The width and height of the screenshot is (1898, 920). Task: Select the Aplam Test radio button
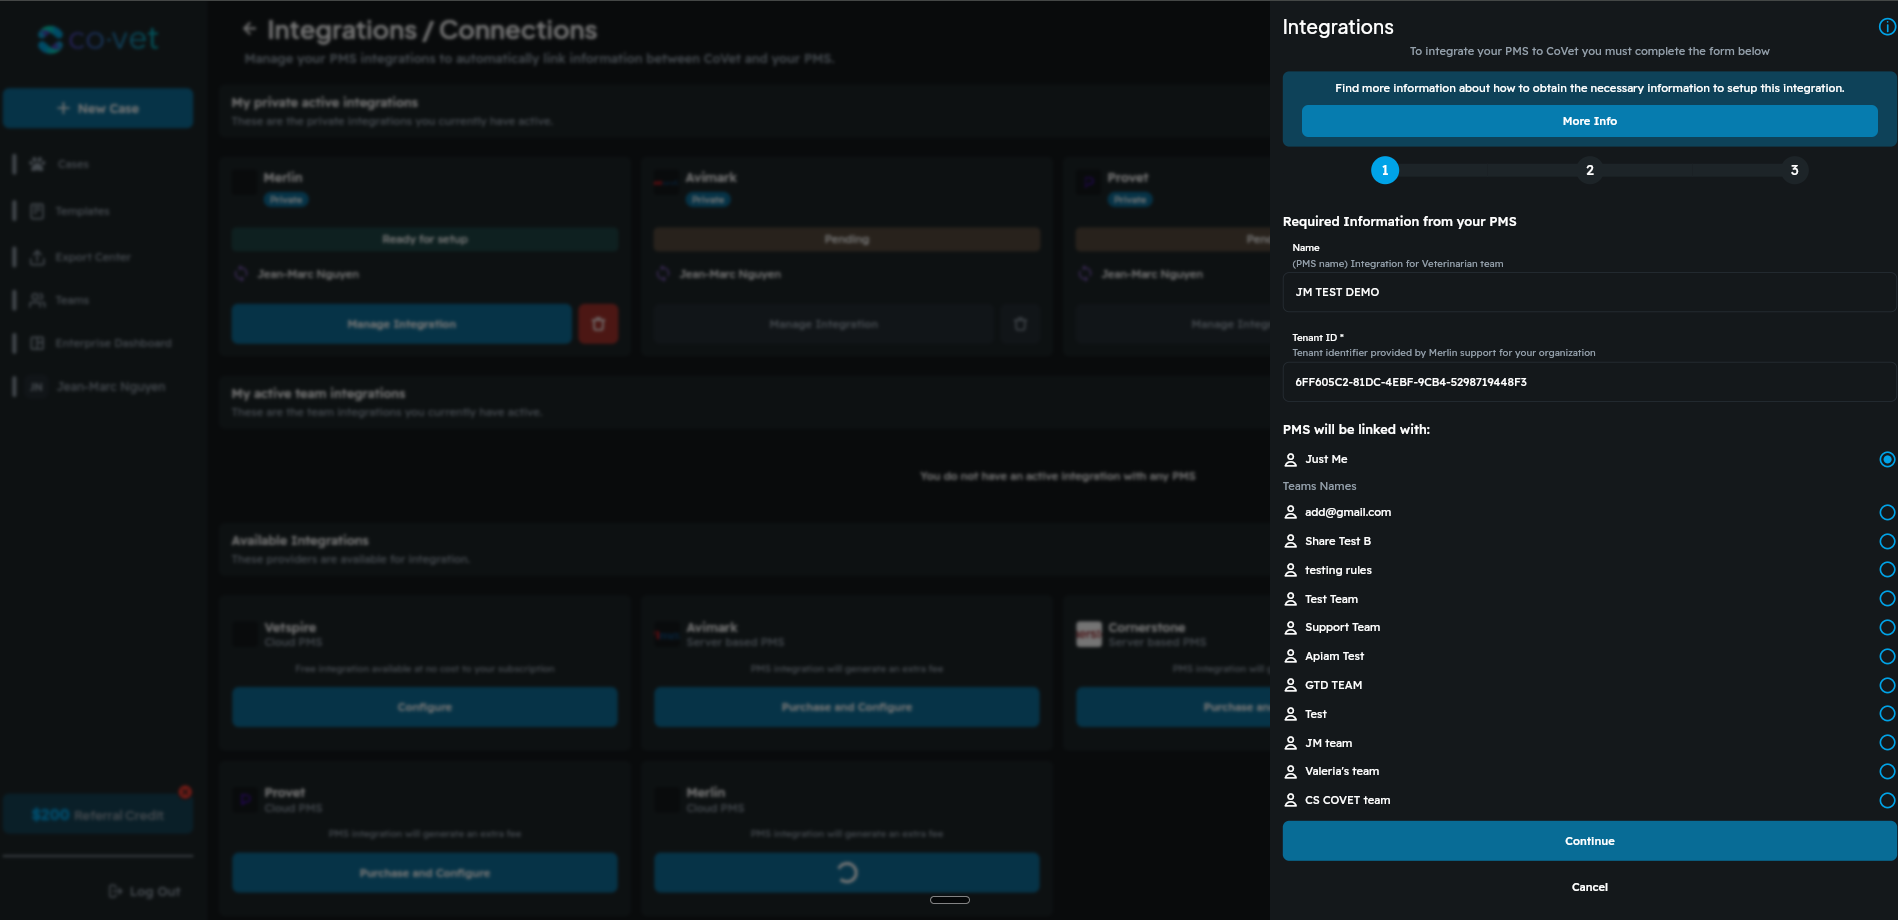(1887, 656)
